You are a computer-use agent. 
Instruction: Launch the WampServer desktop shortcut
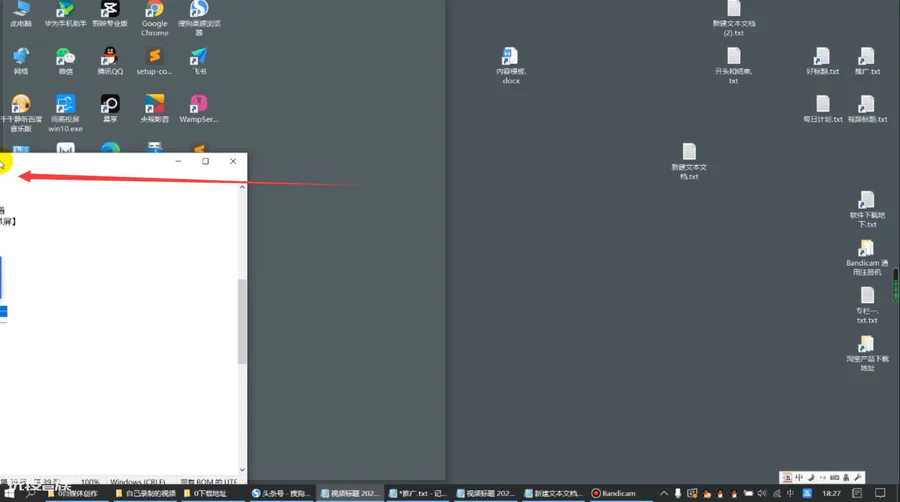(x=199, y=109)
